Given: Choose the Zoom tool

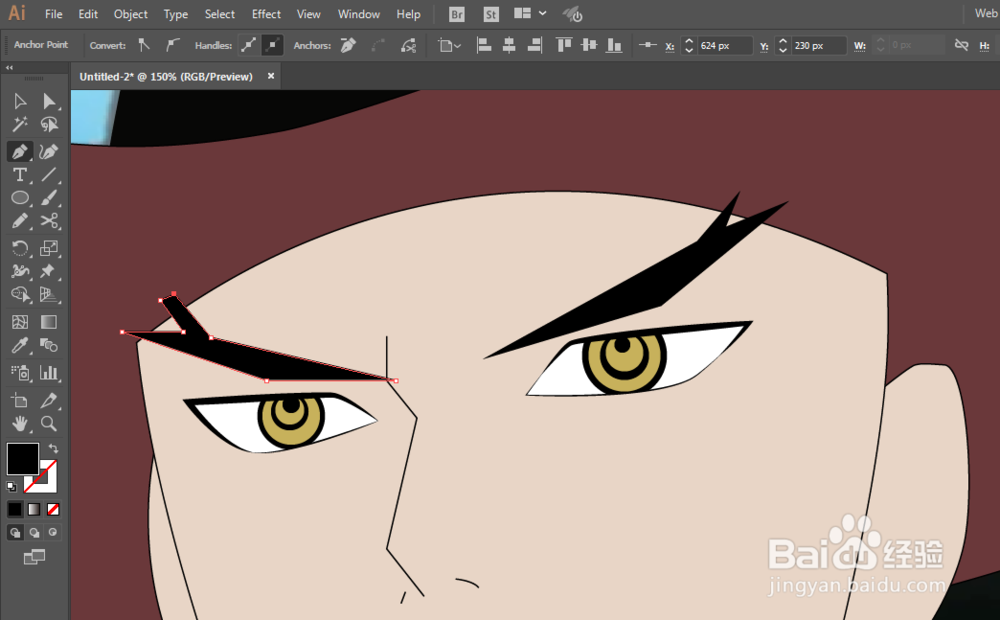Looking at the screenshot, I should [x=48, y=424].
